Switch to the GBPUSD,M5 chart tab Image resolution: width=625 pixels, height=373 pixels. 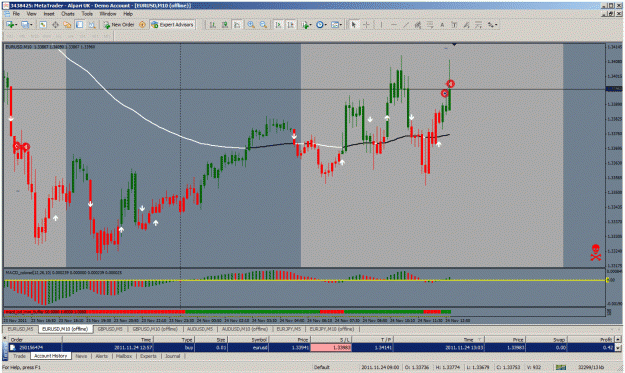click(110, 329)
